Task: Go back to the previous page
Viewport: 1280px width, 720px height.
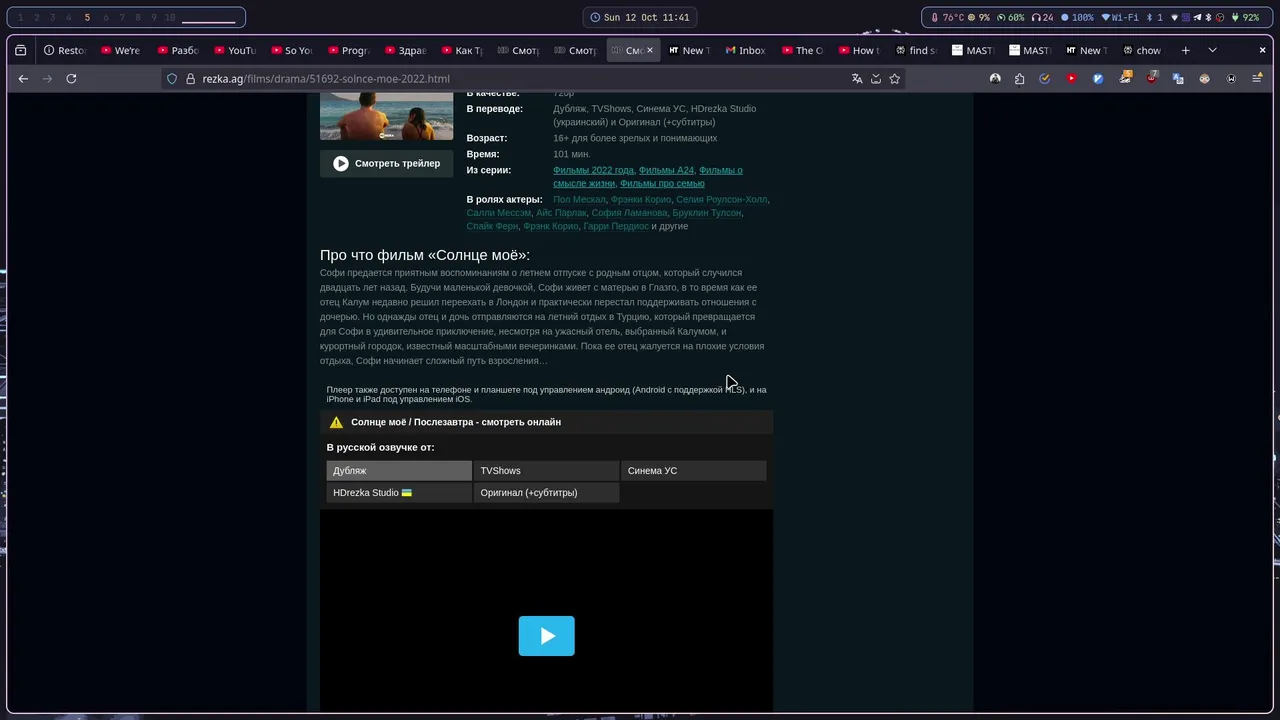Action: (x=23, y=78)
